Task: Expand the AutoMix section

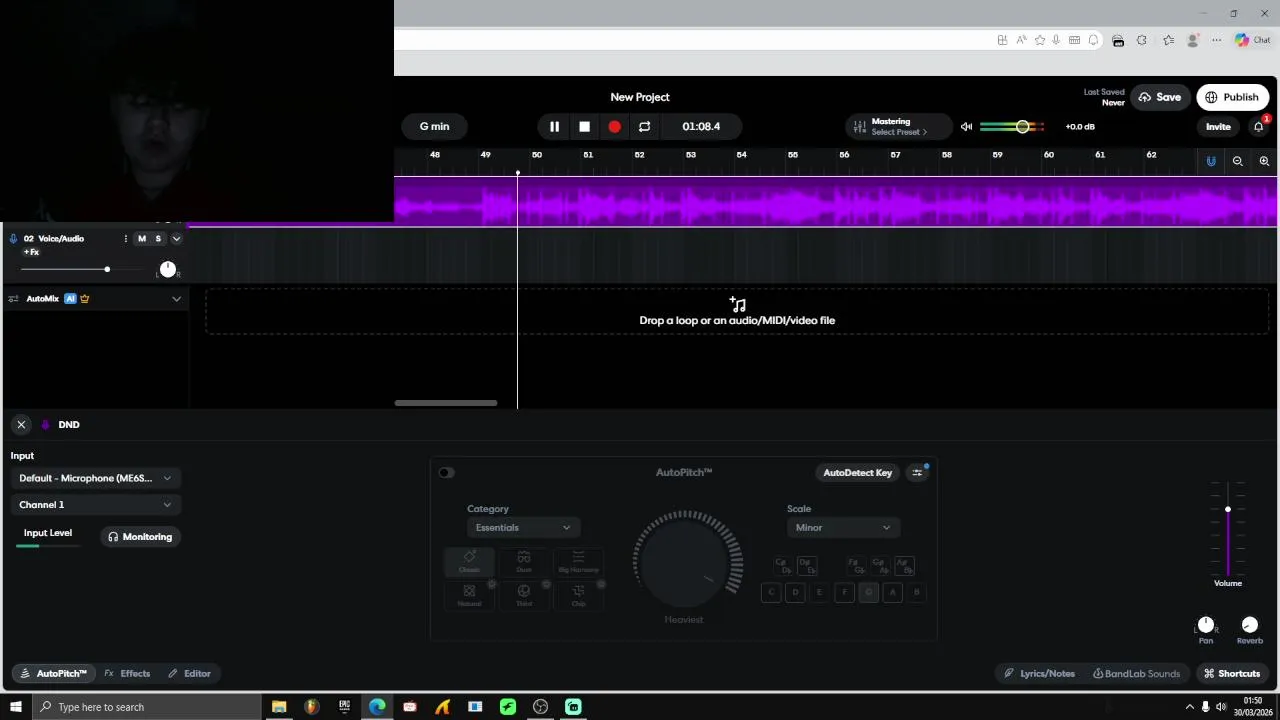Action: pos(176,299)
